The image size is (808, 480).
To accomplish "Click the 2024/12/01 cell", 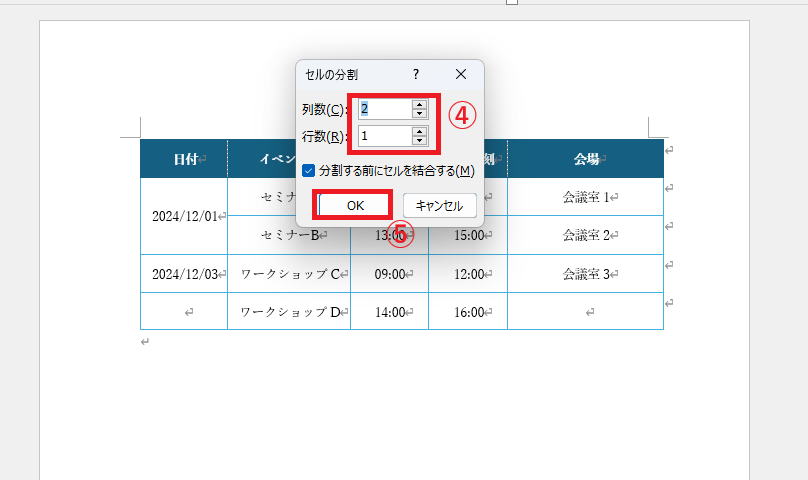I will (x=184, y=216).
